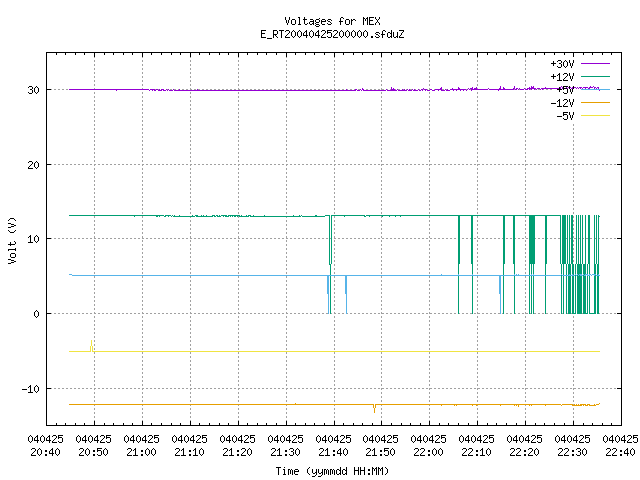This screenshot has width=640, height=480.
Task: Click the yellow -5V legend line sample
Action: click(595, 116)
